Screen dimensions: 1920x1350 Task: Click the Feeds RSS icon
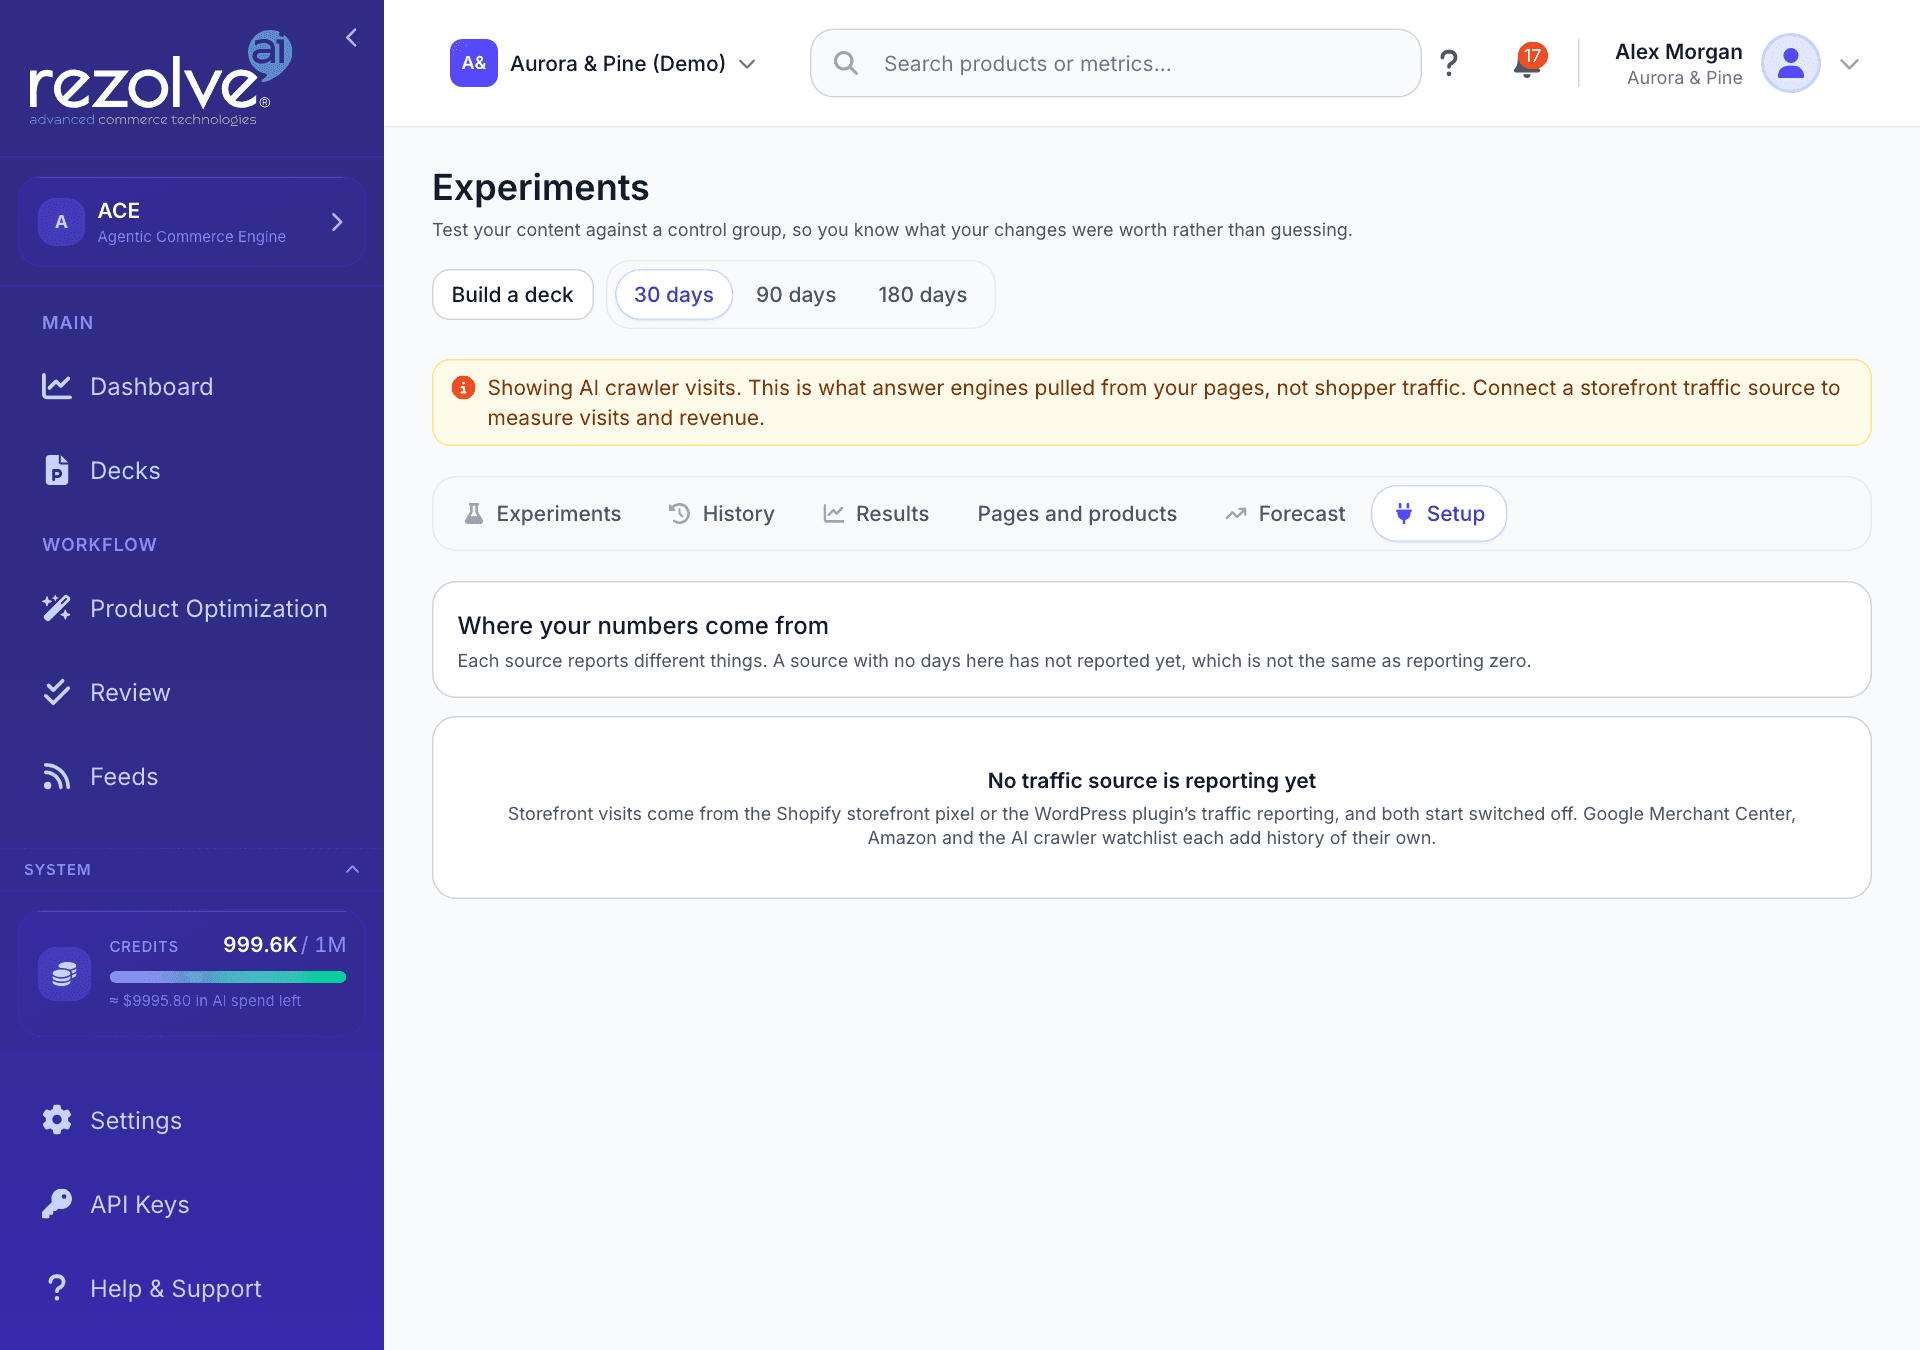(57, 776)
